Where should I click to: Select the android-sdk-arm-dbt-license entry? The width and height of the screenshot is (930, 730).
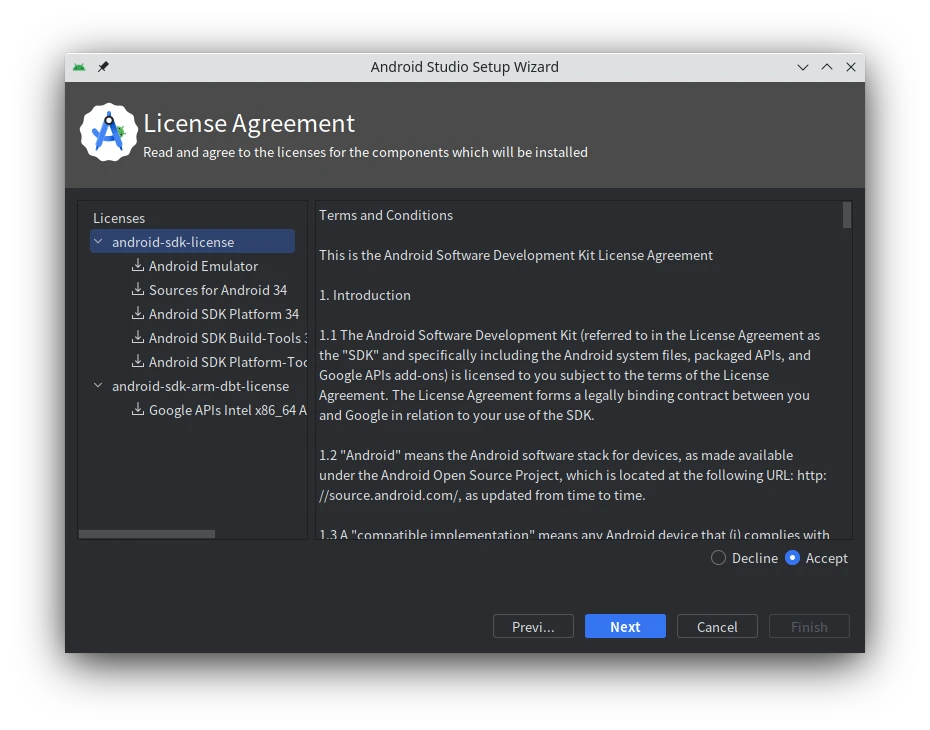[200, 386]
